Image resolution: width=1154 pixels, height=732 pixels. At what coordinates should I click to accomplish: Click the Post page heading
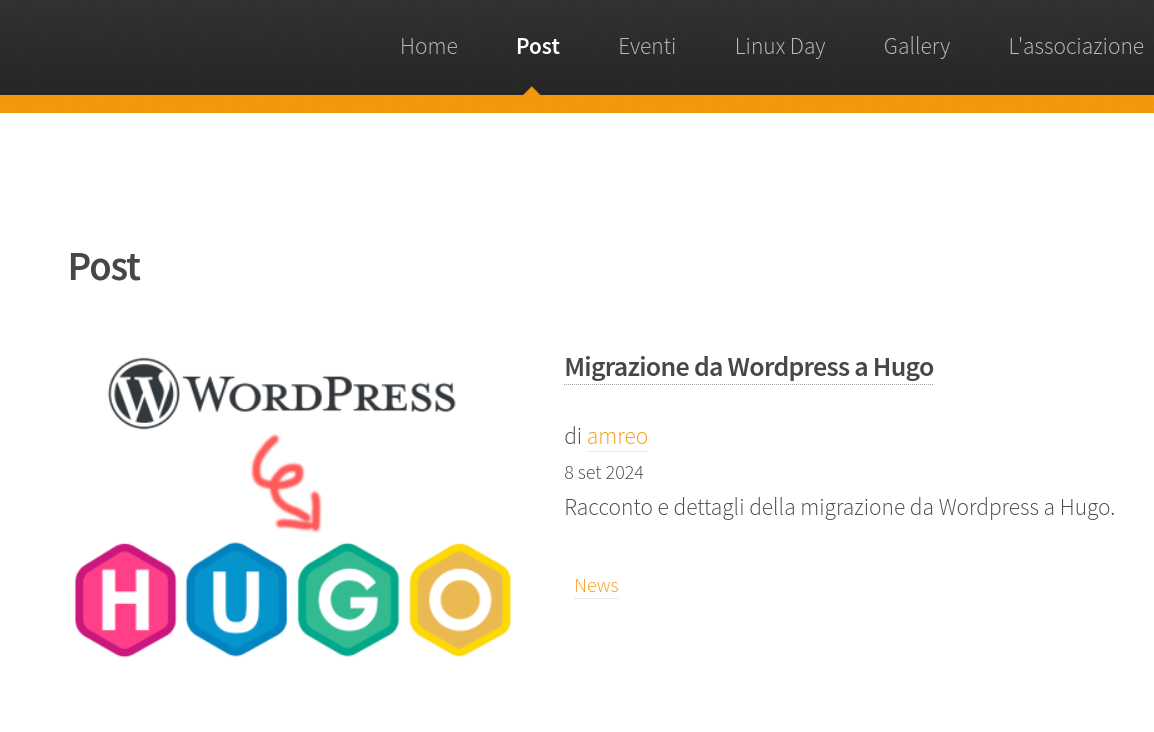(x=105, y=266)
